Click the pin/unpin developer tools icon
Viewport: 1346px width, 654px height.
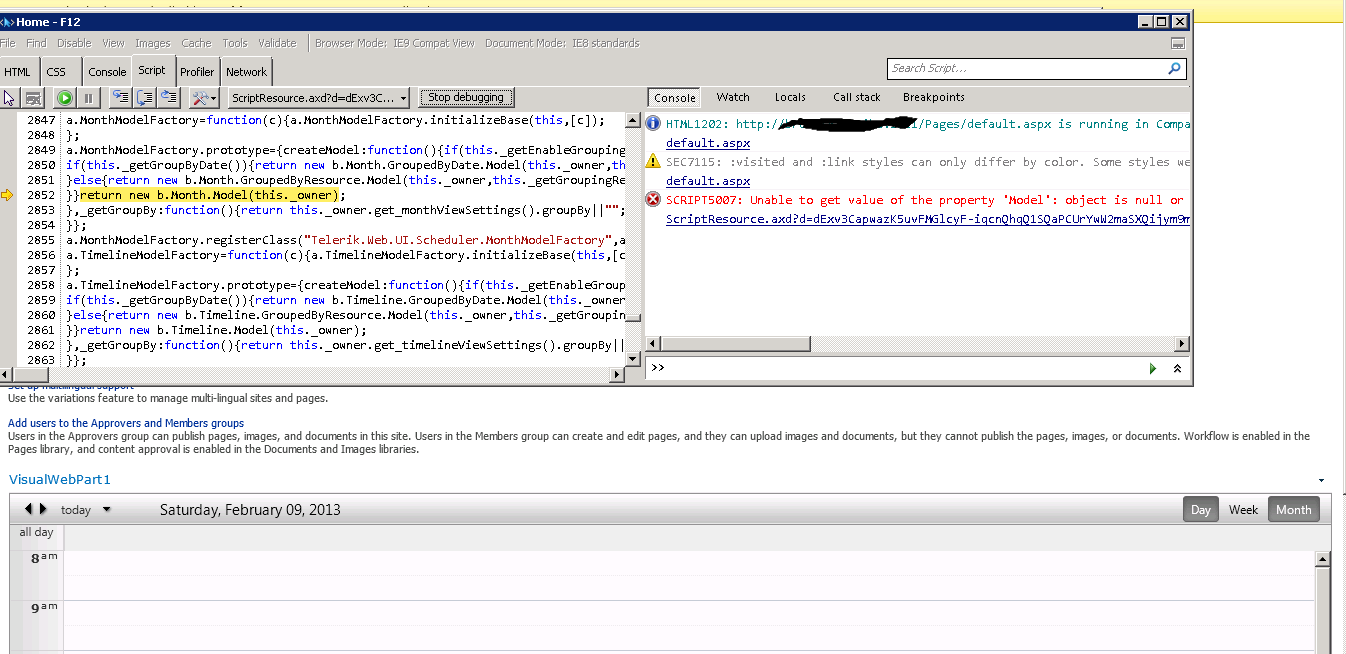tap(1178, 43)
